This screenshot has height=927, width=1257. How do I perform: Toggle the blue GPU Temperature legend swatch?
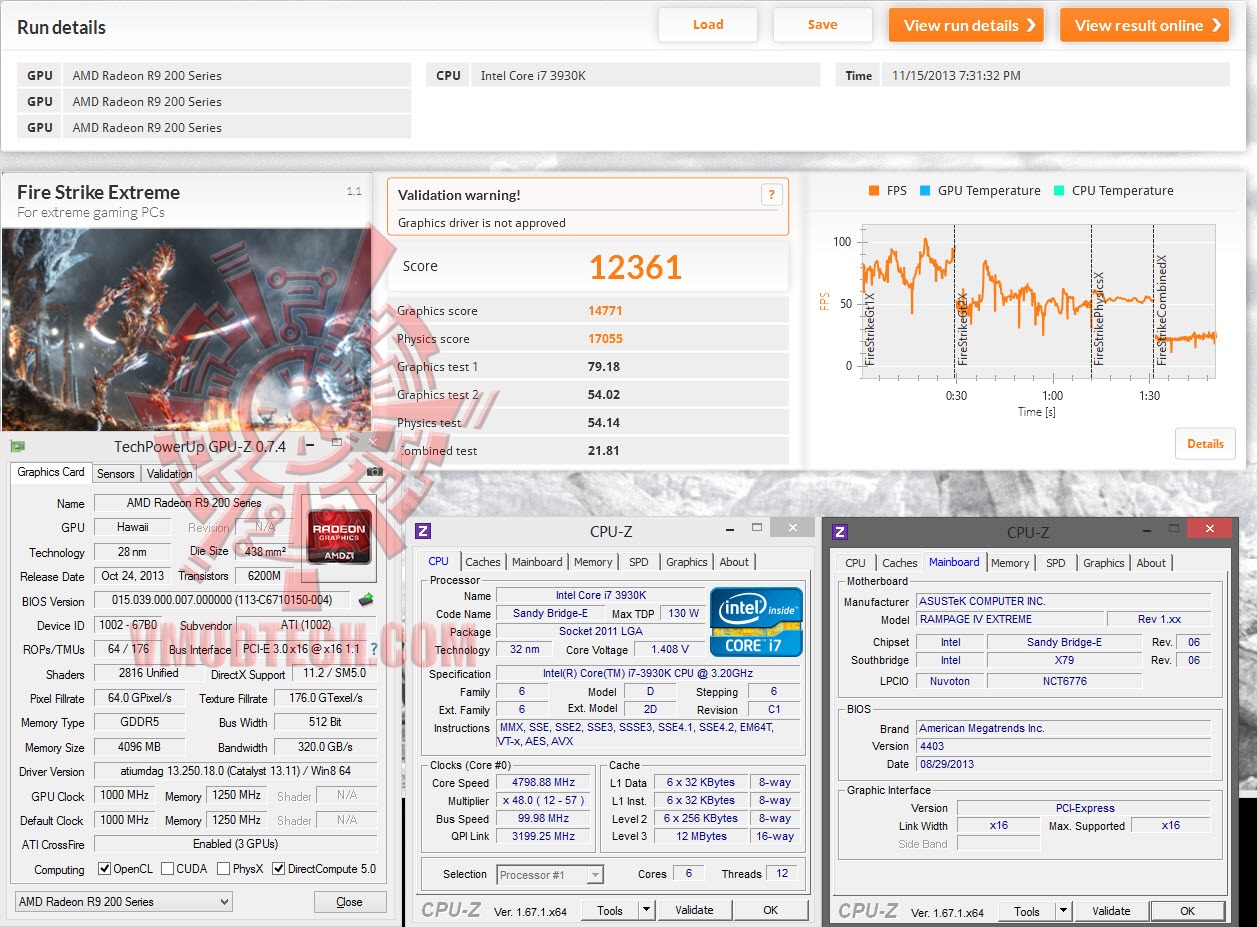click(x=925, y=191)
